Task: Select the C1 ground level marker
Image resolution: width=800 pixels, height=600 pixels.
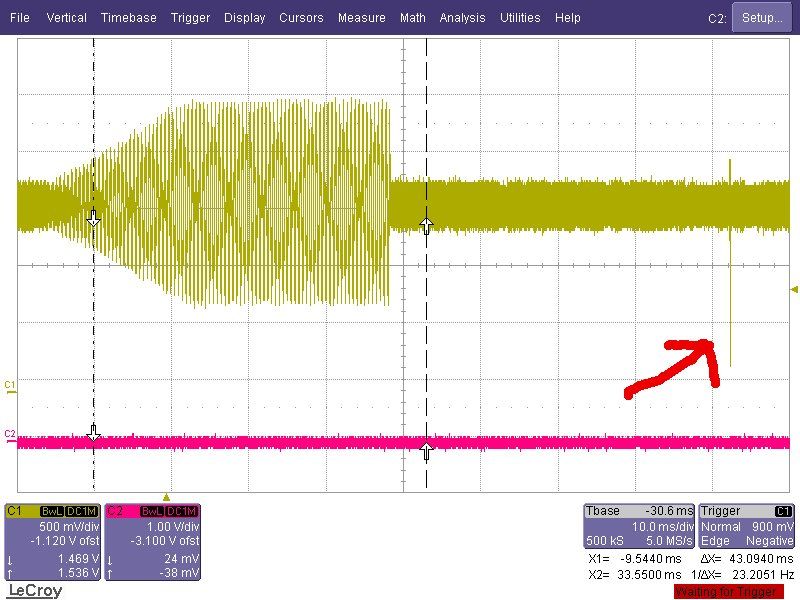Action: (10, 387)
